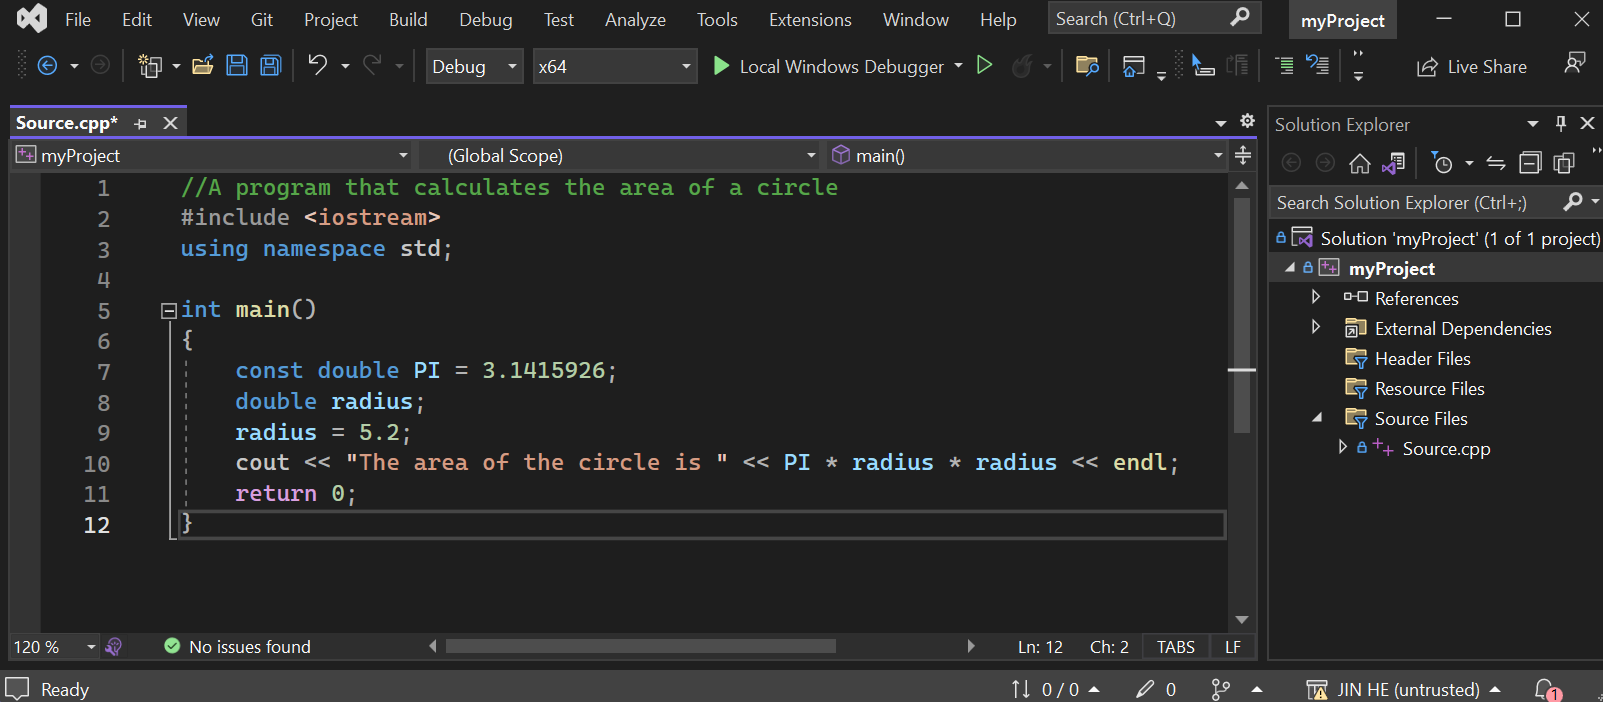Click the Home icon in Solution Explorer

[x=1359, y=163]
